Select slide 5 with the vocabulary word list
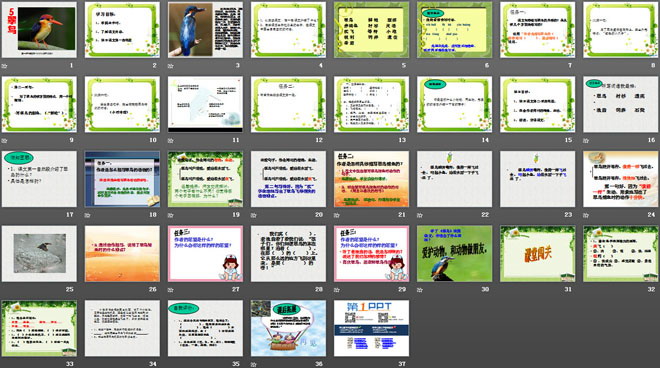This screenshot has width=660, height=368. tap(371, 30)
